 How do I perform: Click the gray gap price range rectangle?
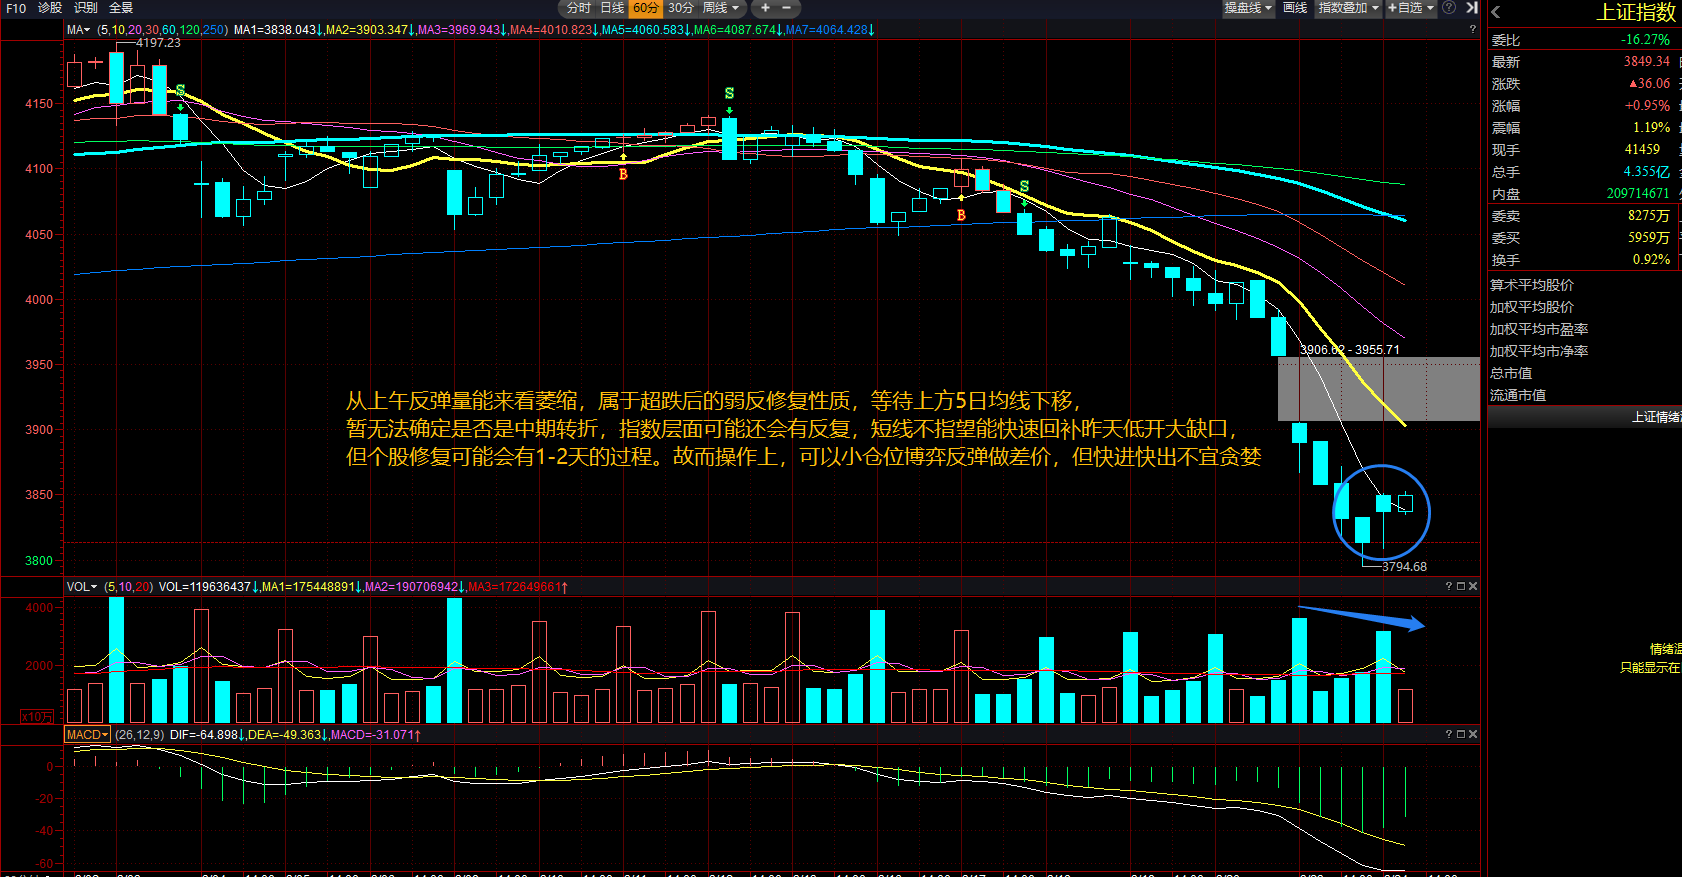tap(1378, 388)
